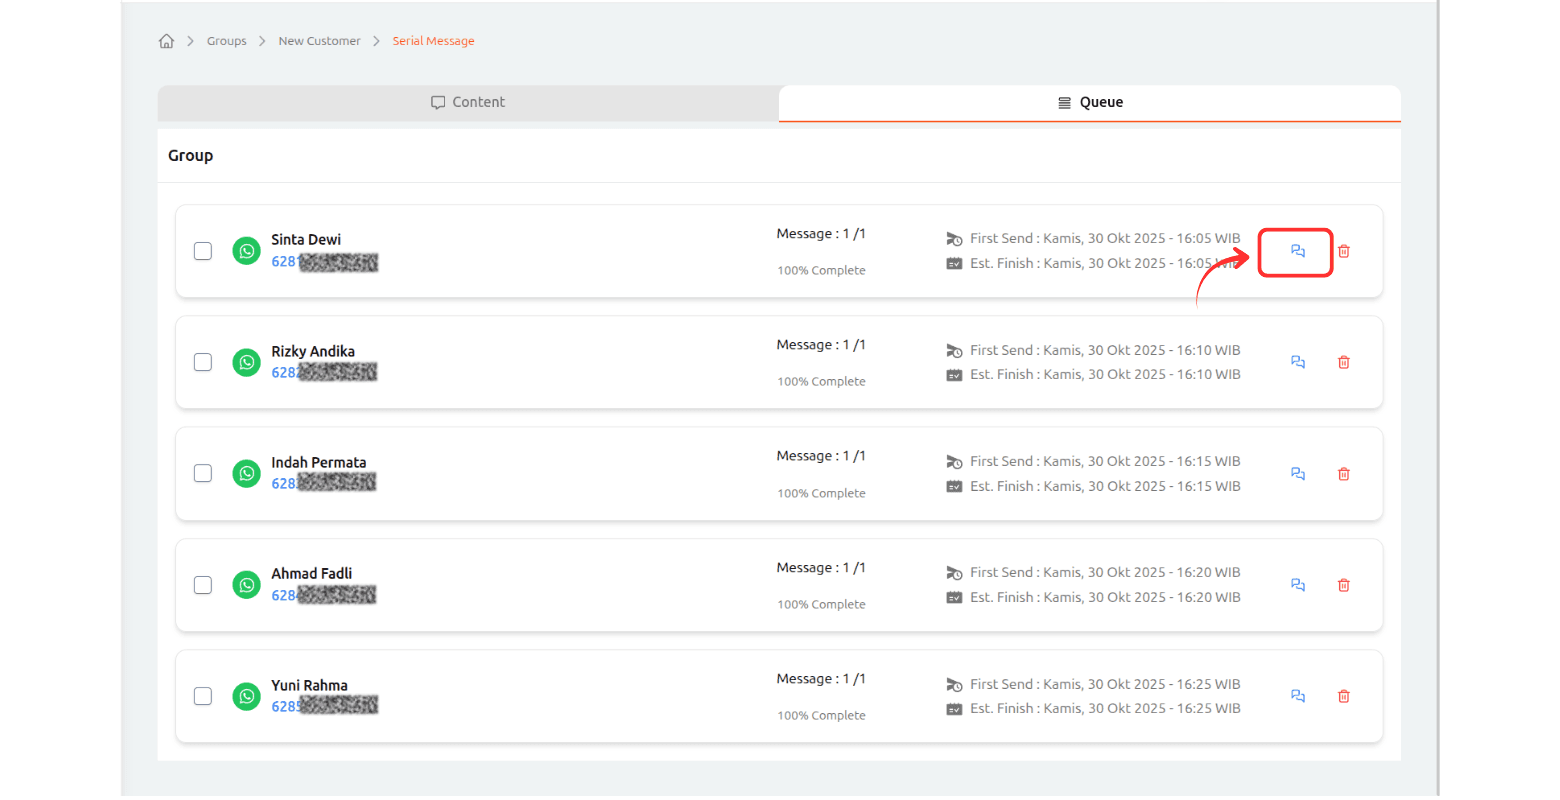Open message details for Ahmad Fadli
Screen dimensions: 1560x800
pyautogui.click(x=1297, y=585)
